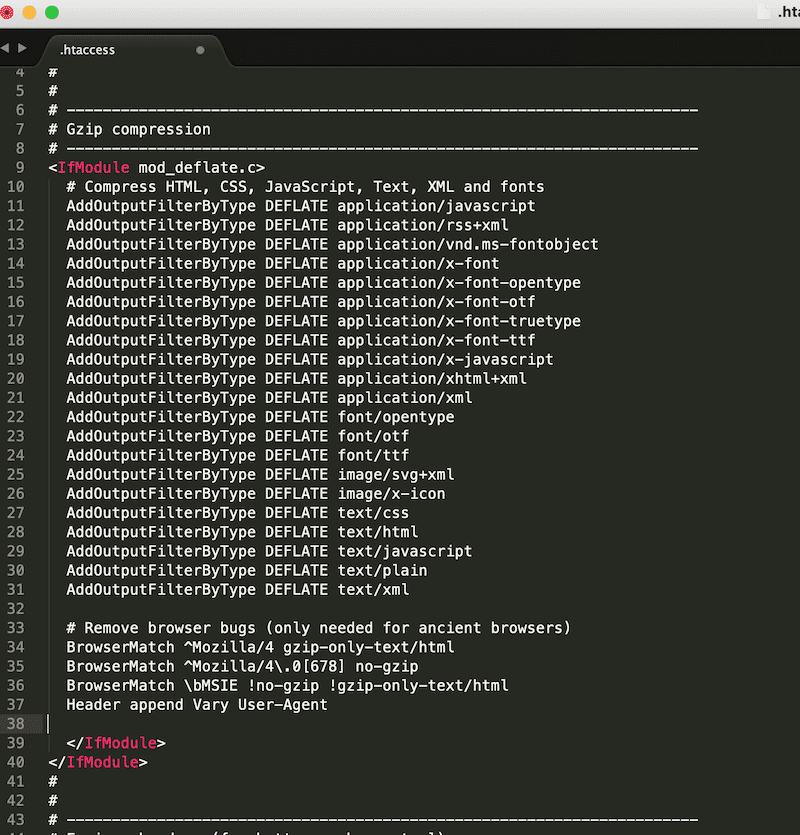Click the '# Gzip compression' comment

tap(129, 129)
